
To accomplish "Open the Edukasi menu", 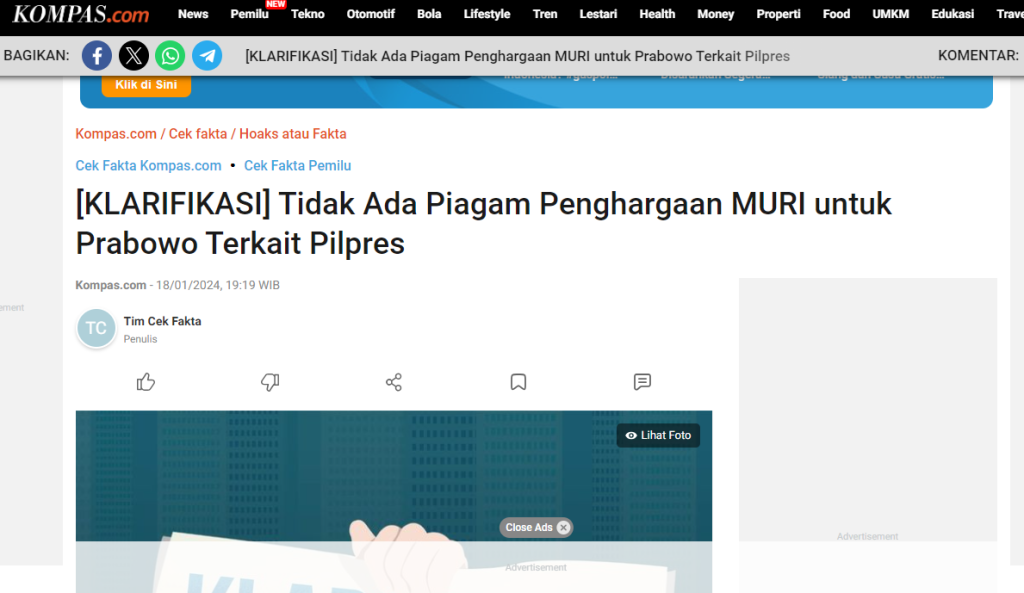I will pos(953,14).
